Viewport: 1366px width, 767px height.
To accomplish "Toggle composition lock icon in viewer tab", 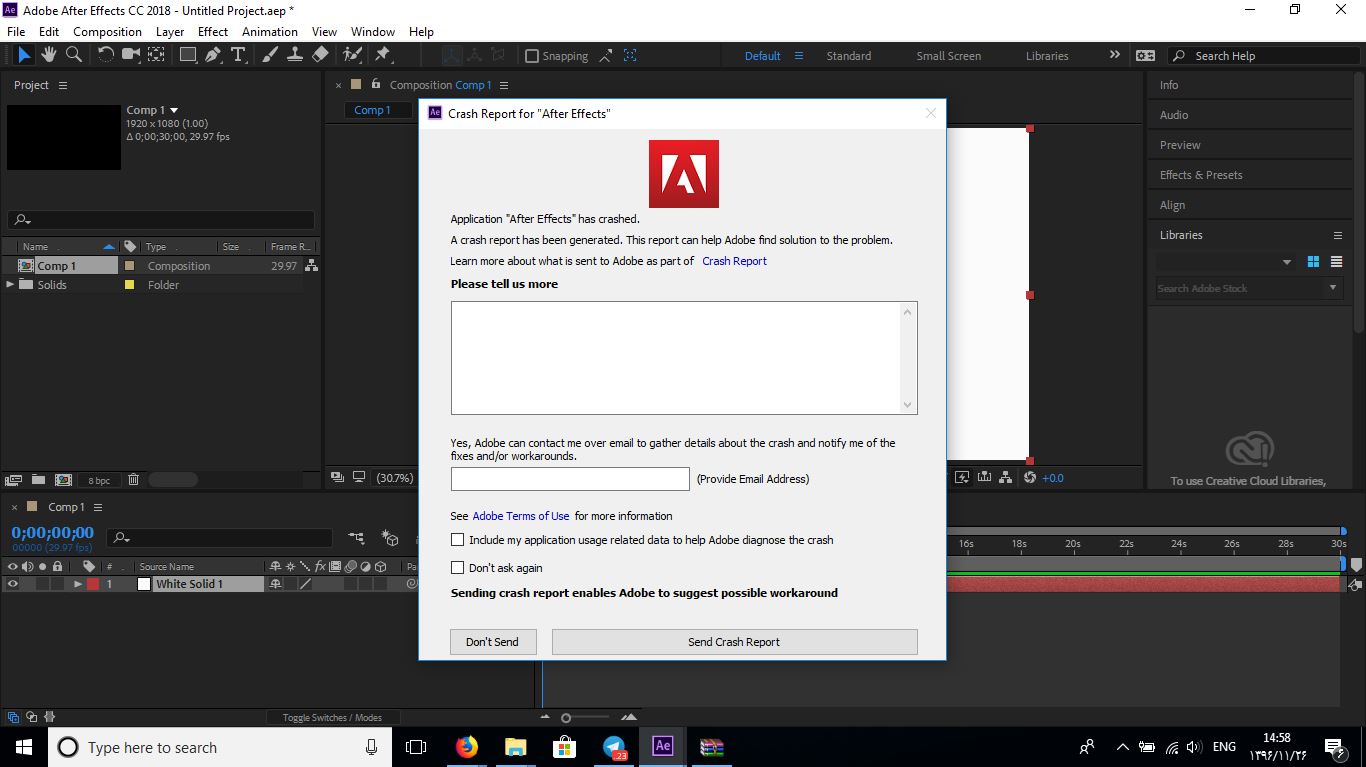I will [376, 84].
